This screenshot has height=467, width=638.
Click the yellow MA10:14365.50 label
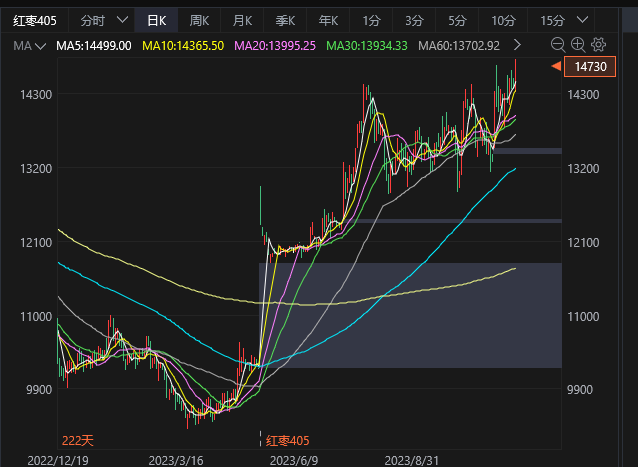185,45
